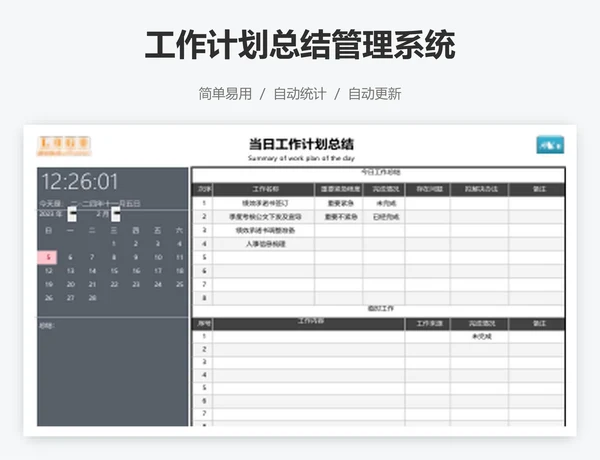
Task: Click the 重要紧急程度 column header
Action: point(340,189)
